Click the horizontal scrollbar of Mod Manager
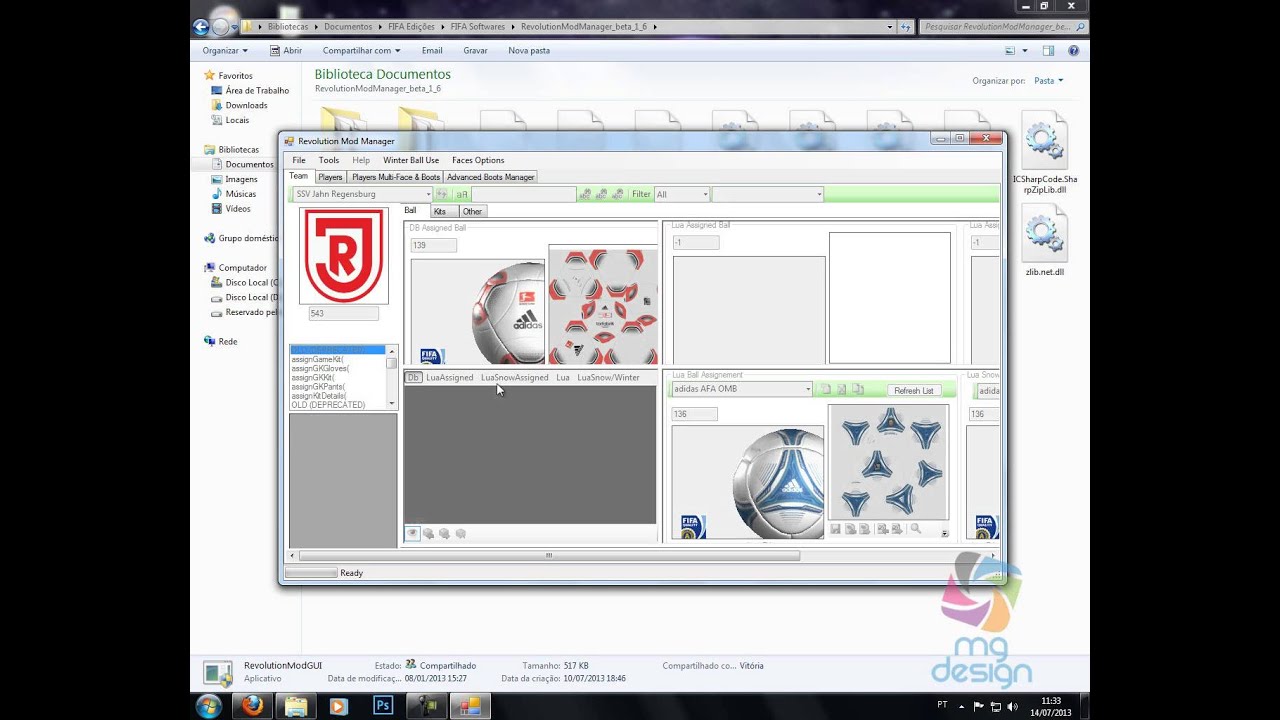1280x720 pixels. [549, 555]
